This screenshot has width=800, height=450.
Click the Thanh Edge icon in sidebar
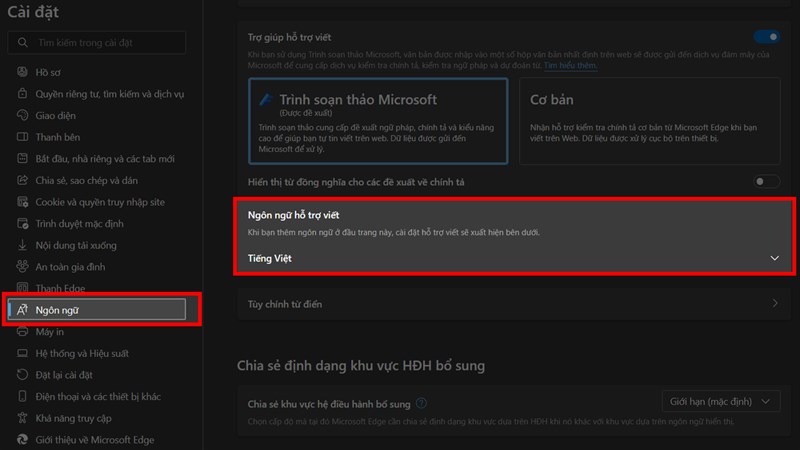(22, 288)
